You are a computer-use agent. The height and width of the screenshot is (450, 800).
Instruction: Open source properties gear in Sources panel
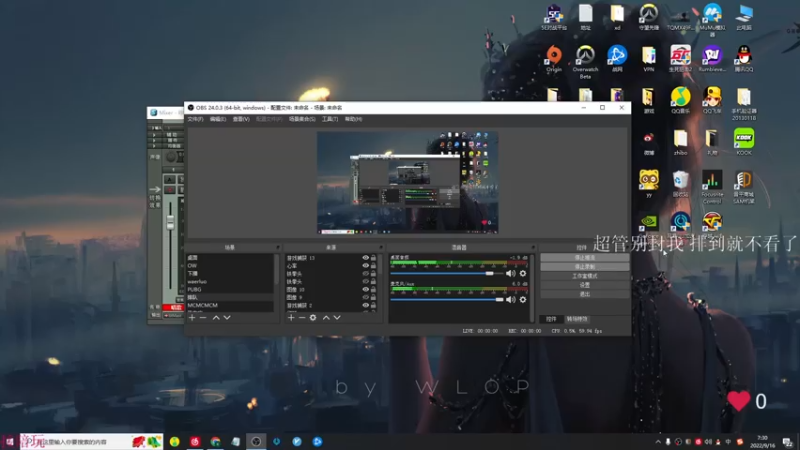[313, 317]
